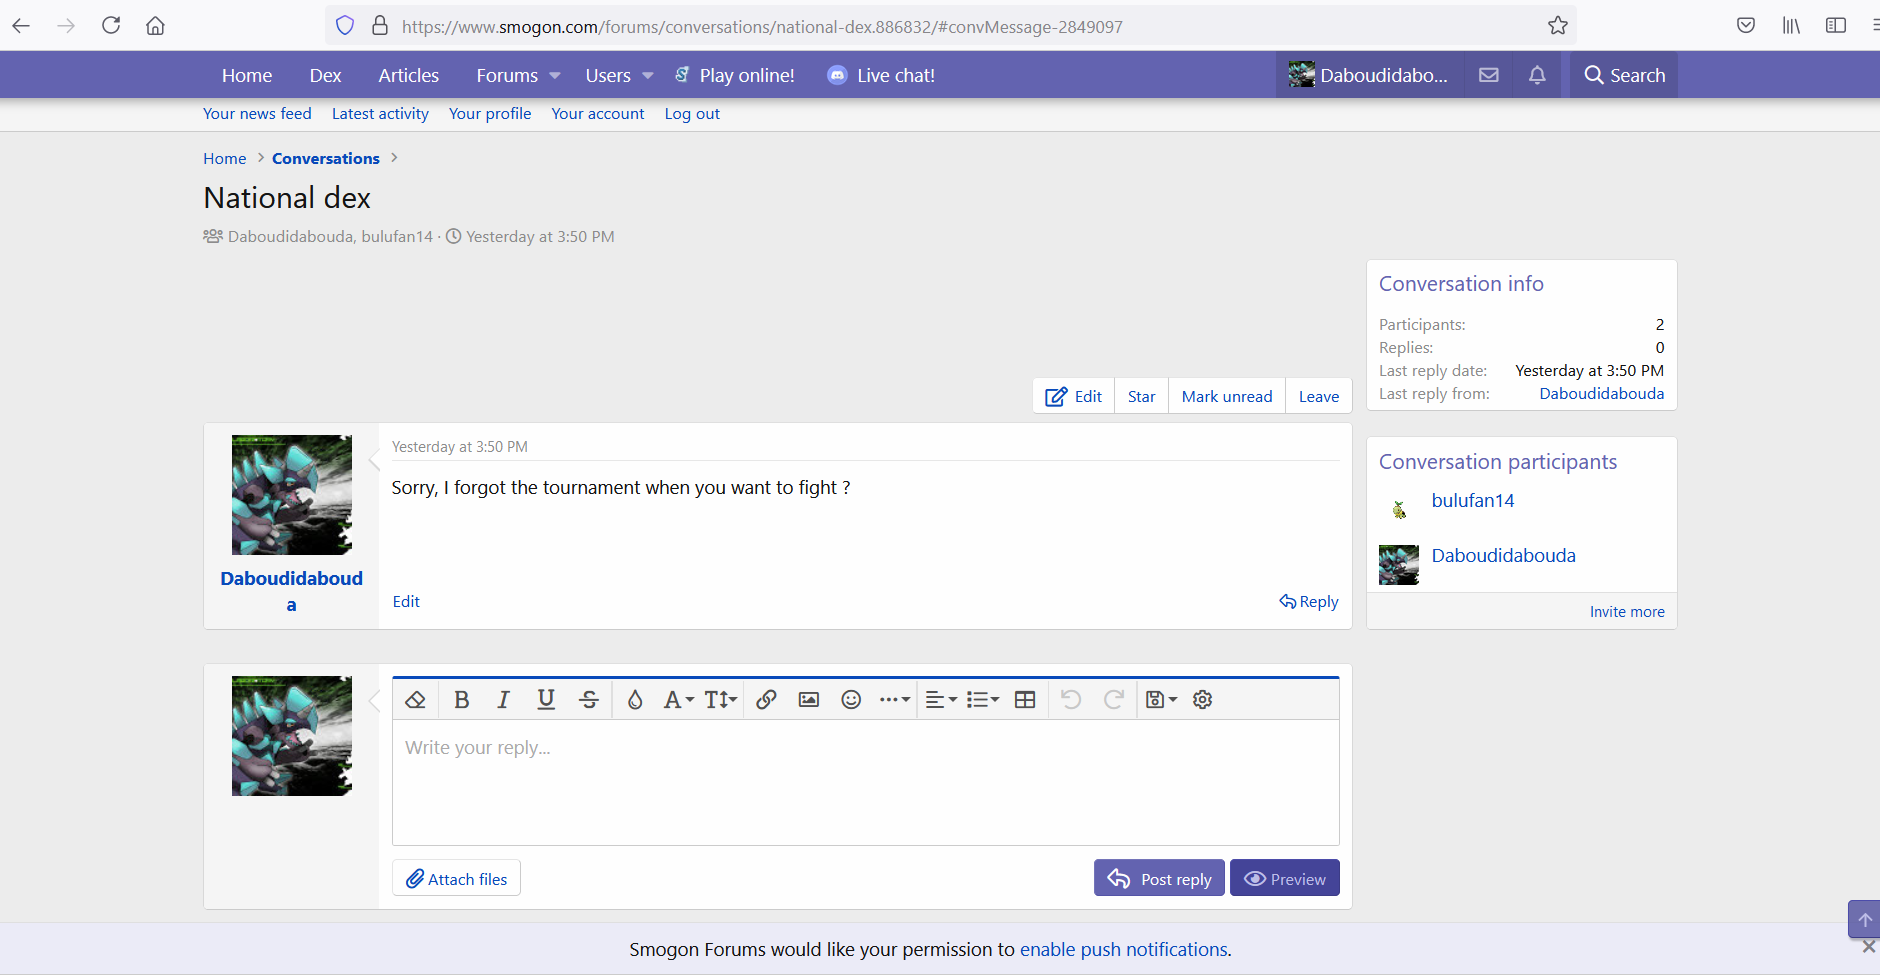Viewport: 1880px width, 975px height.
Task: Expand the Users menu arrow
Action: point(648,76)
